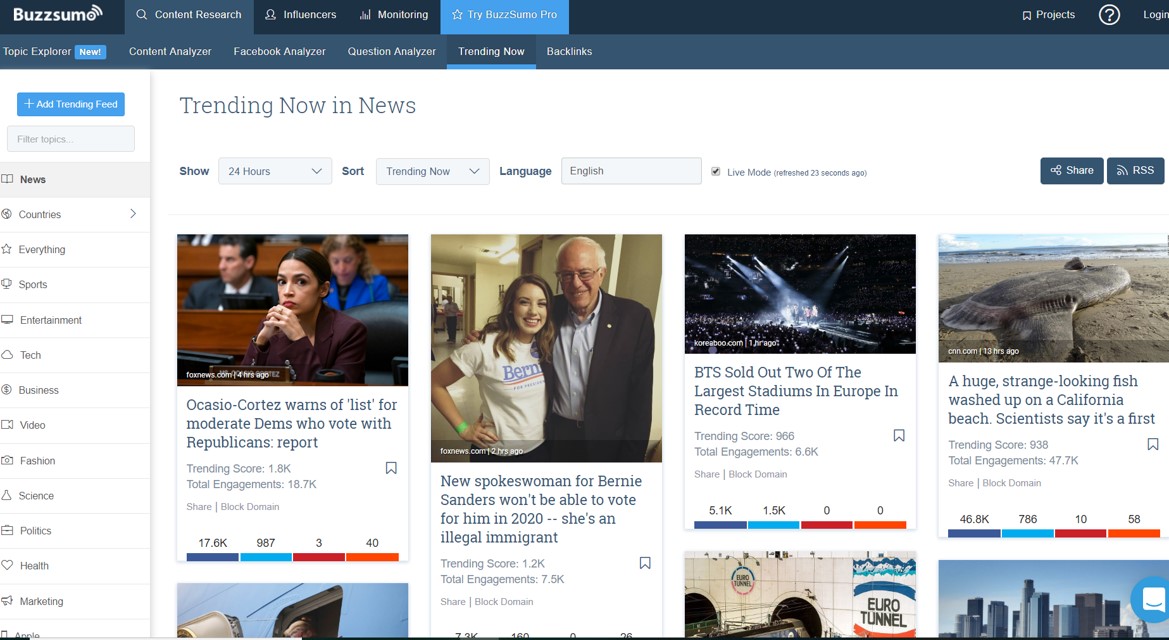
Task: Click the Politics briefcase icon
Action: coord(7,530)
